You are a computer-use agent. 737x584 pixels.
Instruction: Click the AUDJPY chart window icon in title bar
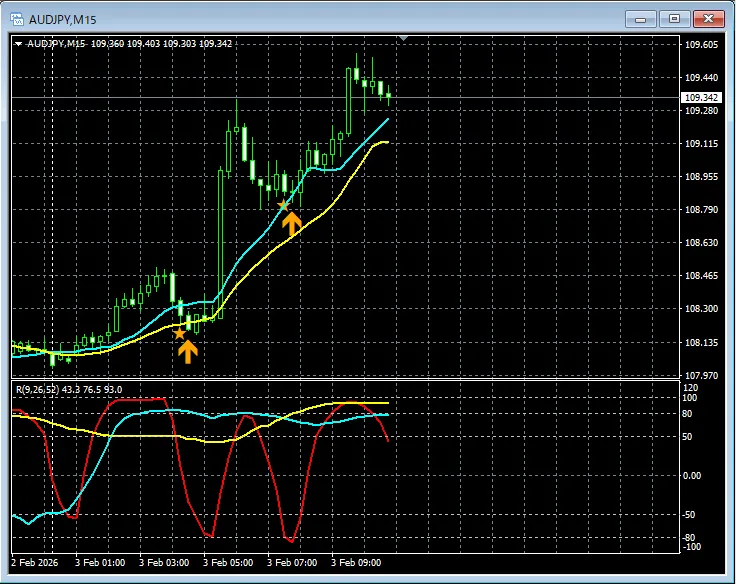17,19
